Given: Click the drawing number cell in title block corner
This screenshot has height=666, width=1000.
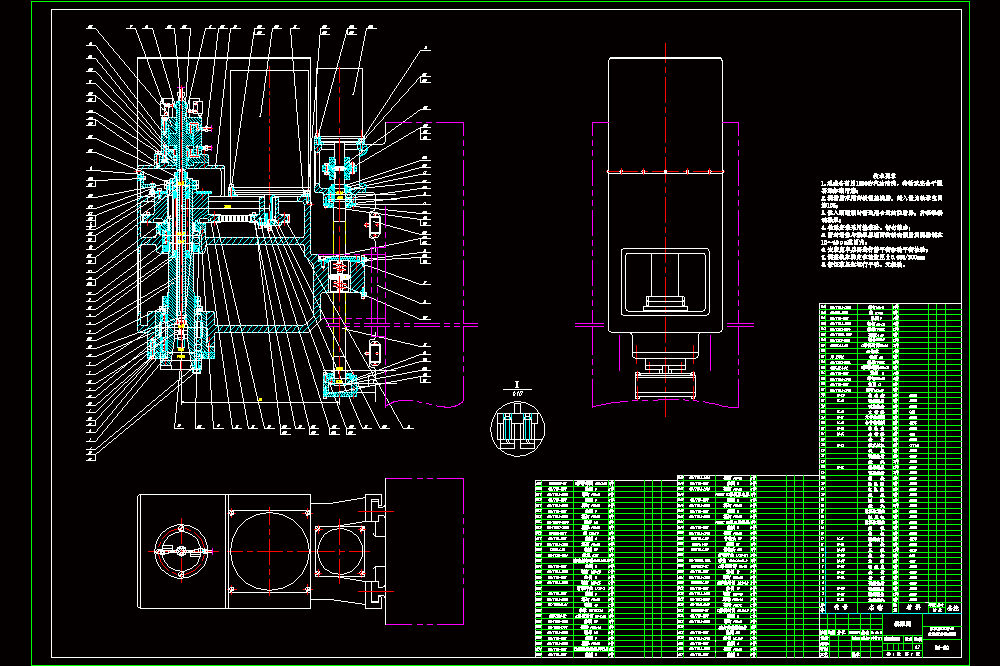Looking at the screenshot, I should click(942, 648).
